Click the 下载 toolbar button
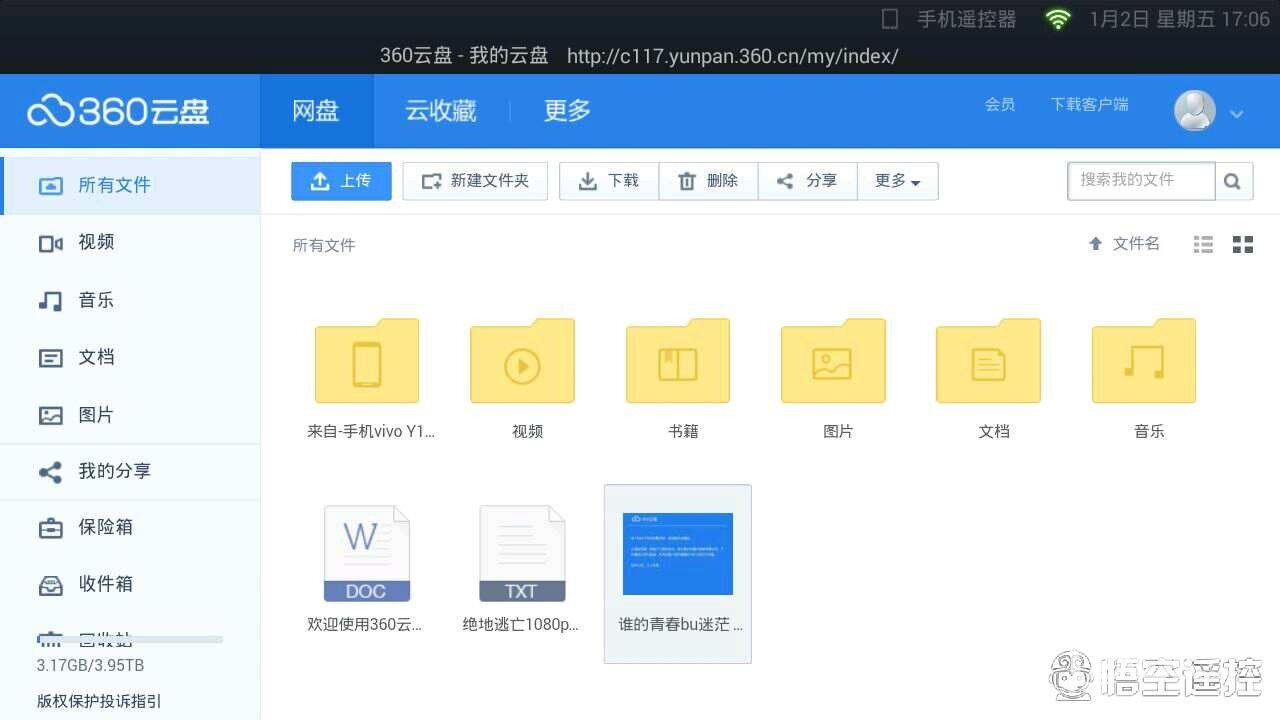This screenshot has width=1280, height=720. pos(609,181)
